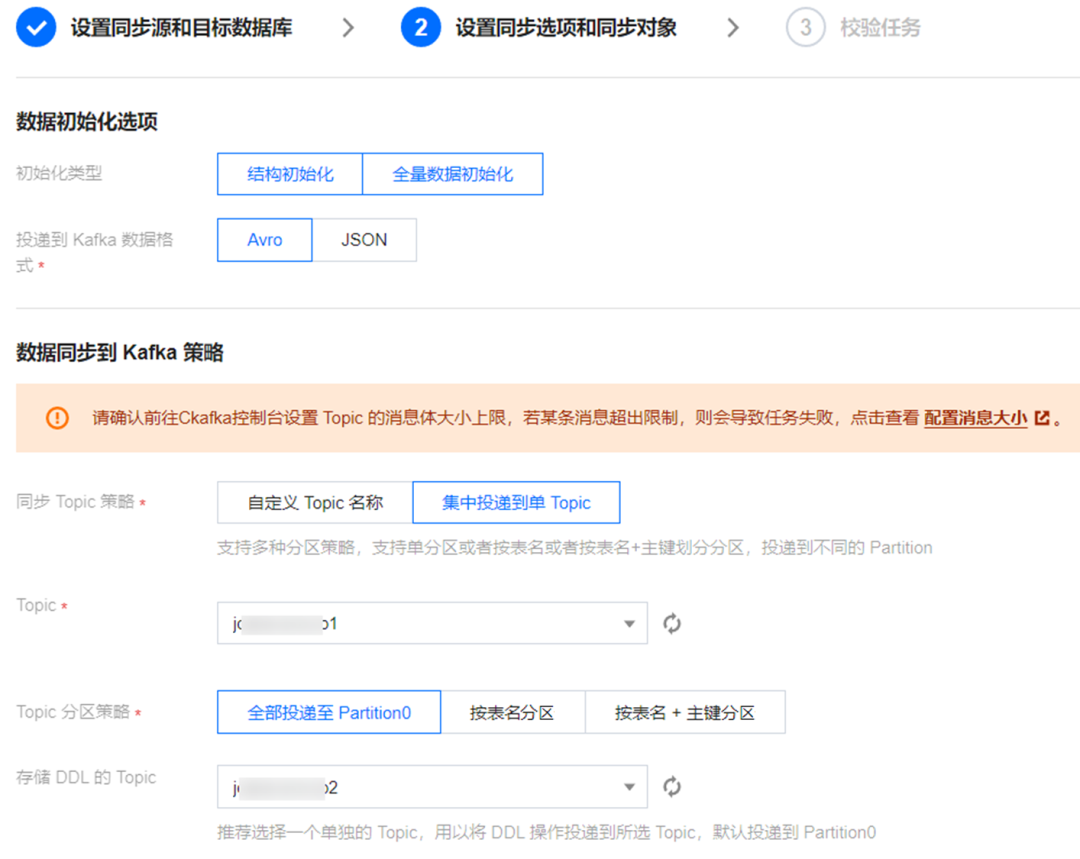Screen dimensions: 1080x859
Task: Click the chevron arrow before step three
Action: coord(733,28)
